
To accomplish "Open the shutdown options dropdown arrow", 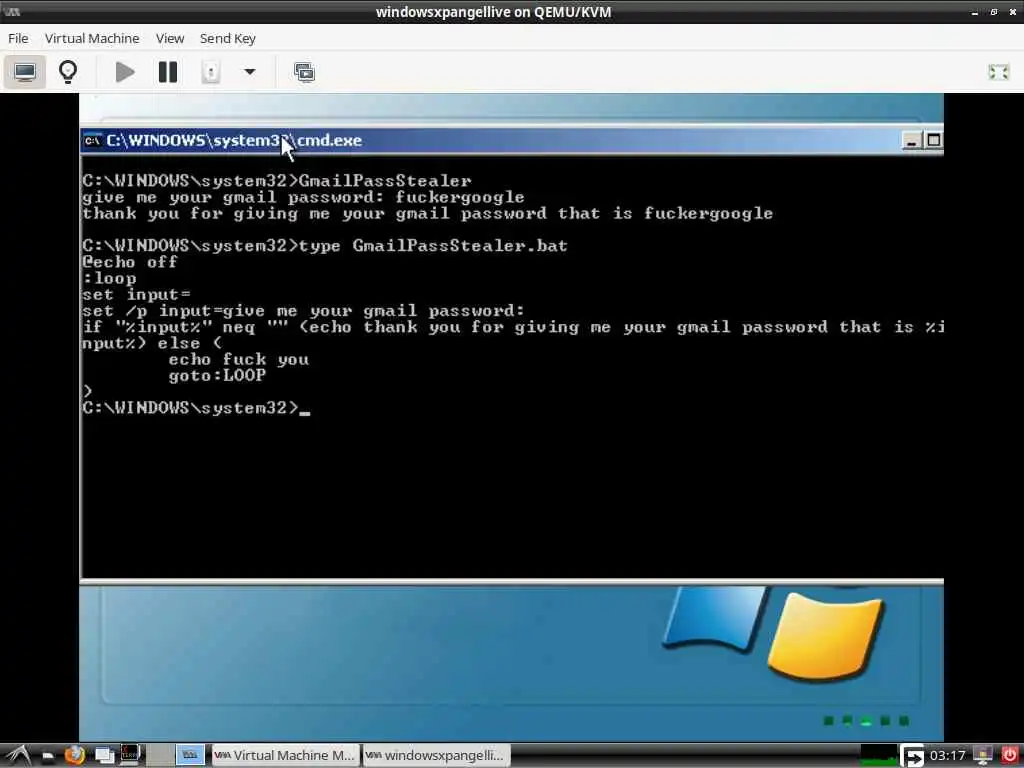I will pyautogui.click(x=249, y=72).
